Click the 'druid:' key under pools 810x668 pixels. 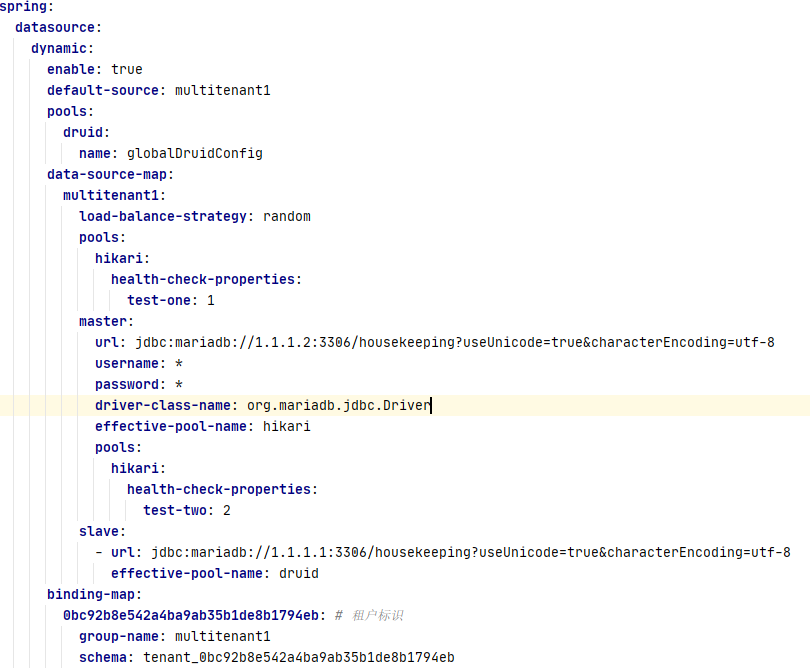coord(86,132)
